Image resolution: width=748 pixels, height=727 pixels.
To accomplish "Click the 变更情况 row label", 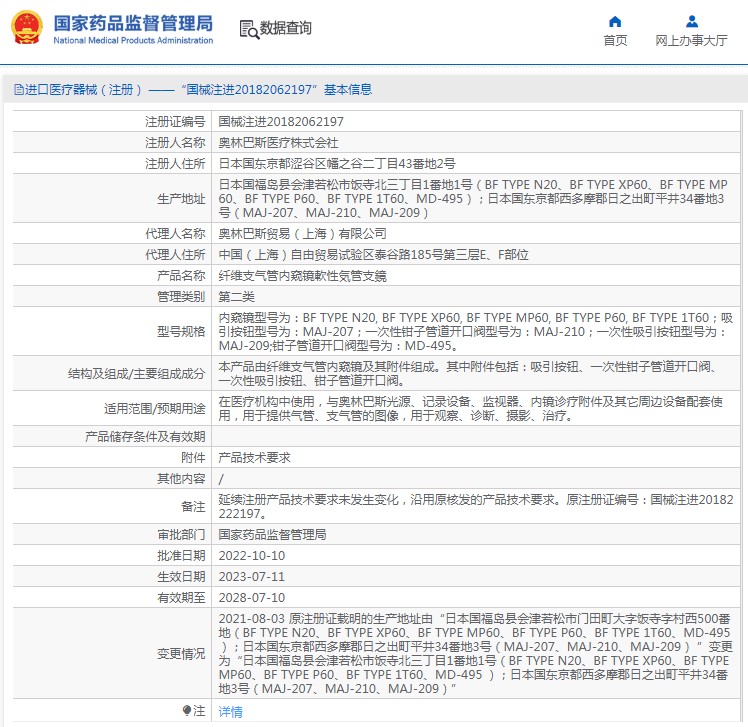I will point(181,654).
